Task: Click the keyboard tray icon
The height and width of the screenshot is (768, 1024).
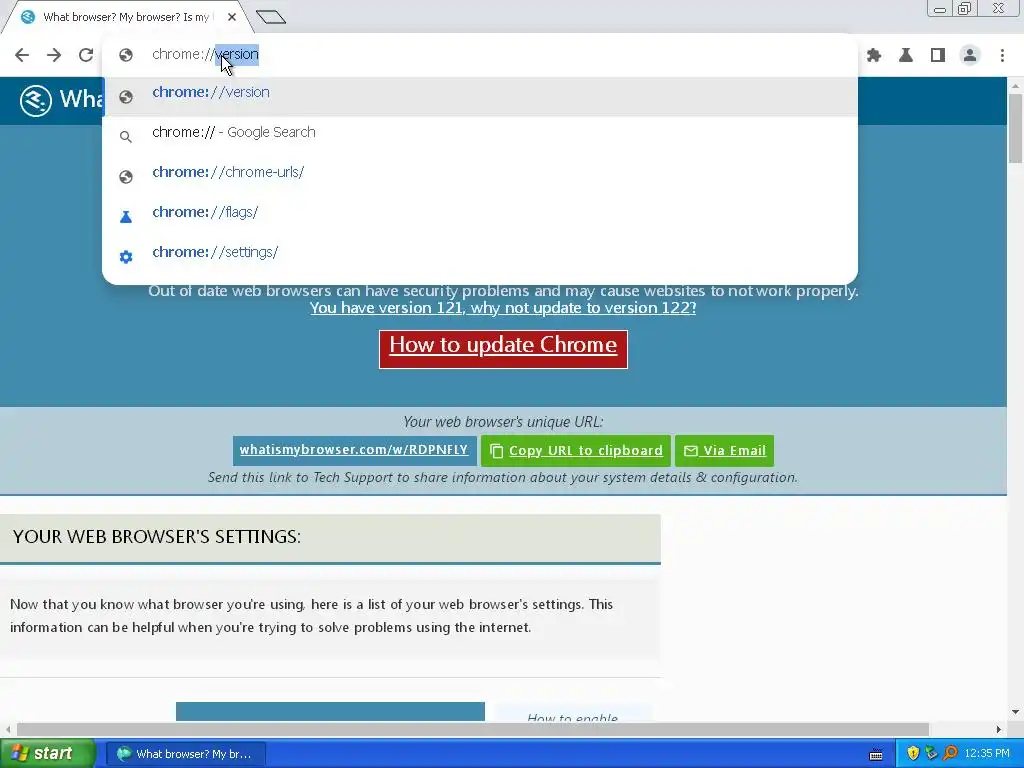Action: pos(876,755)
